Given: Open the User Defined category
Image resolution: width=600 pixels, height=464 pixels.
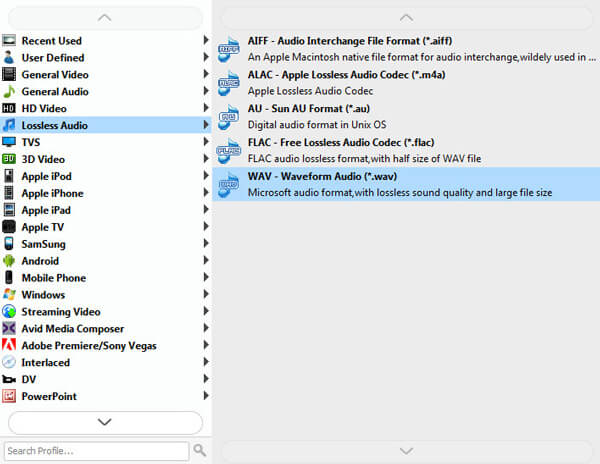Looking at the screenshot, I should 106,57.
